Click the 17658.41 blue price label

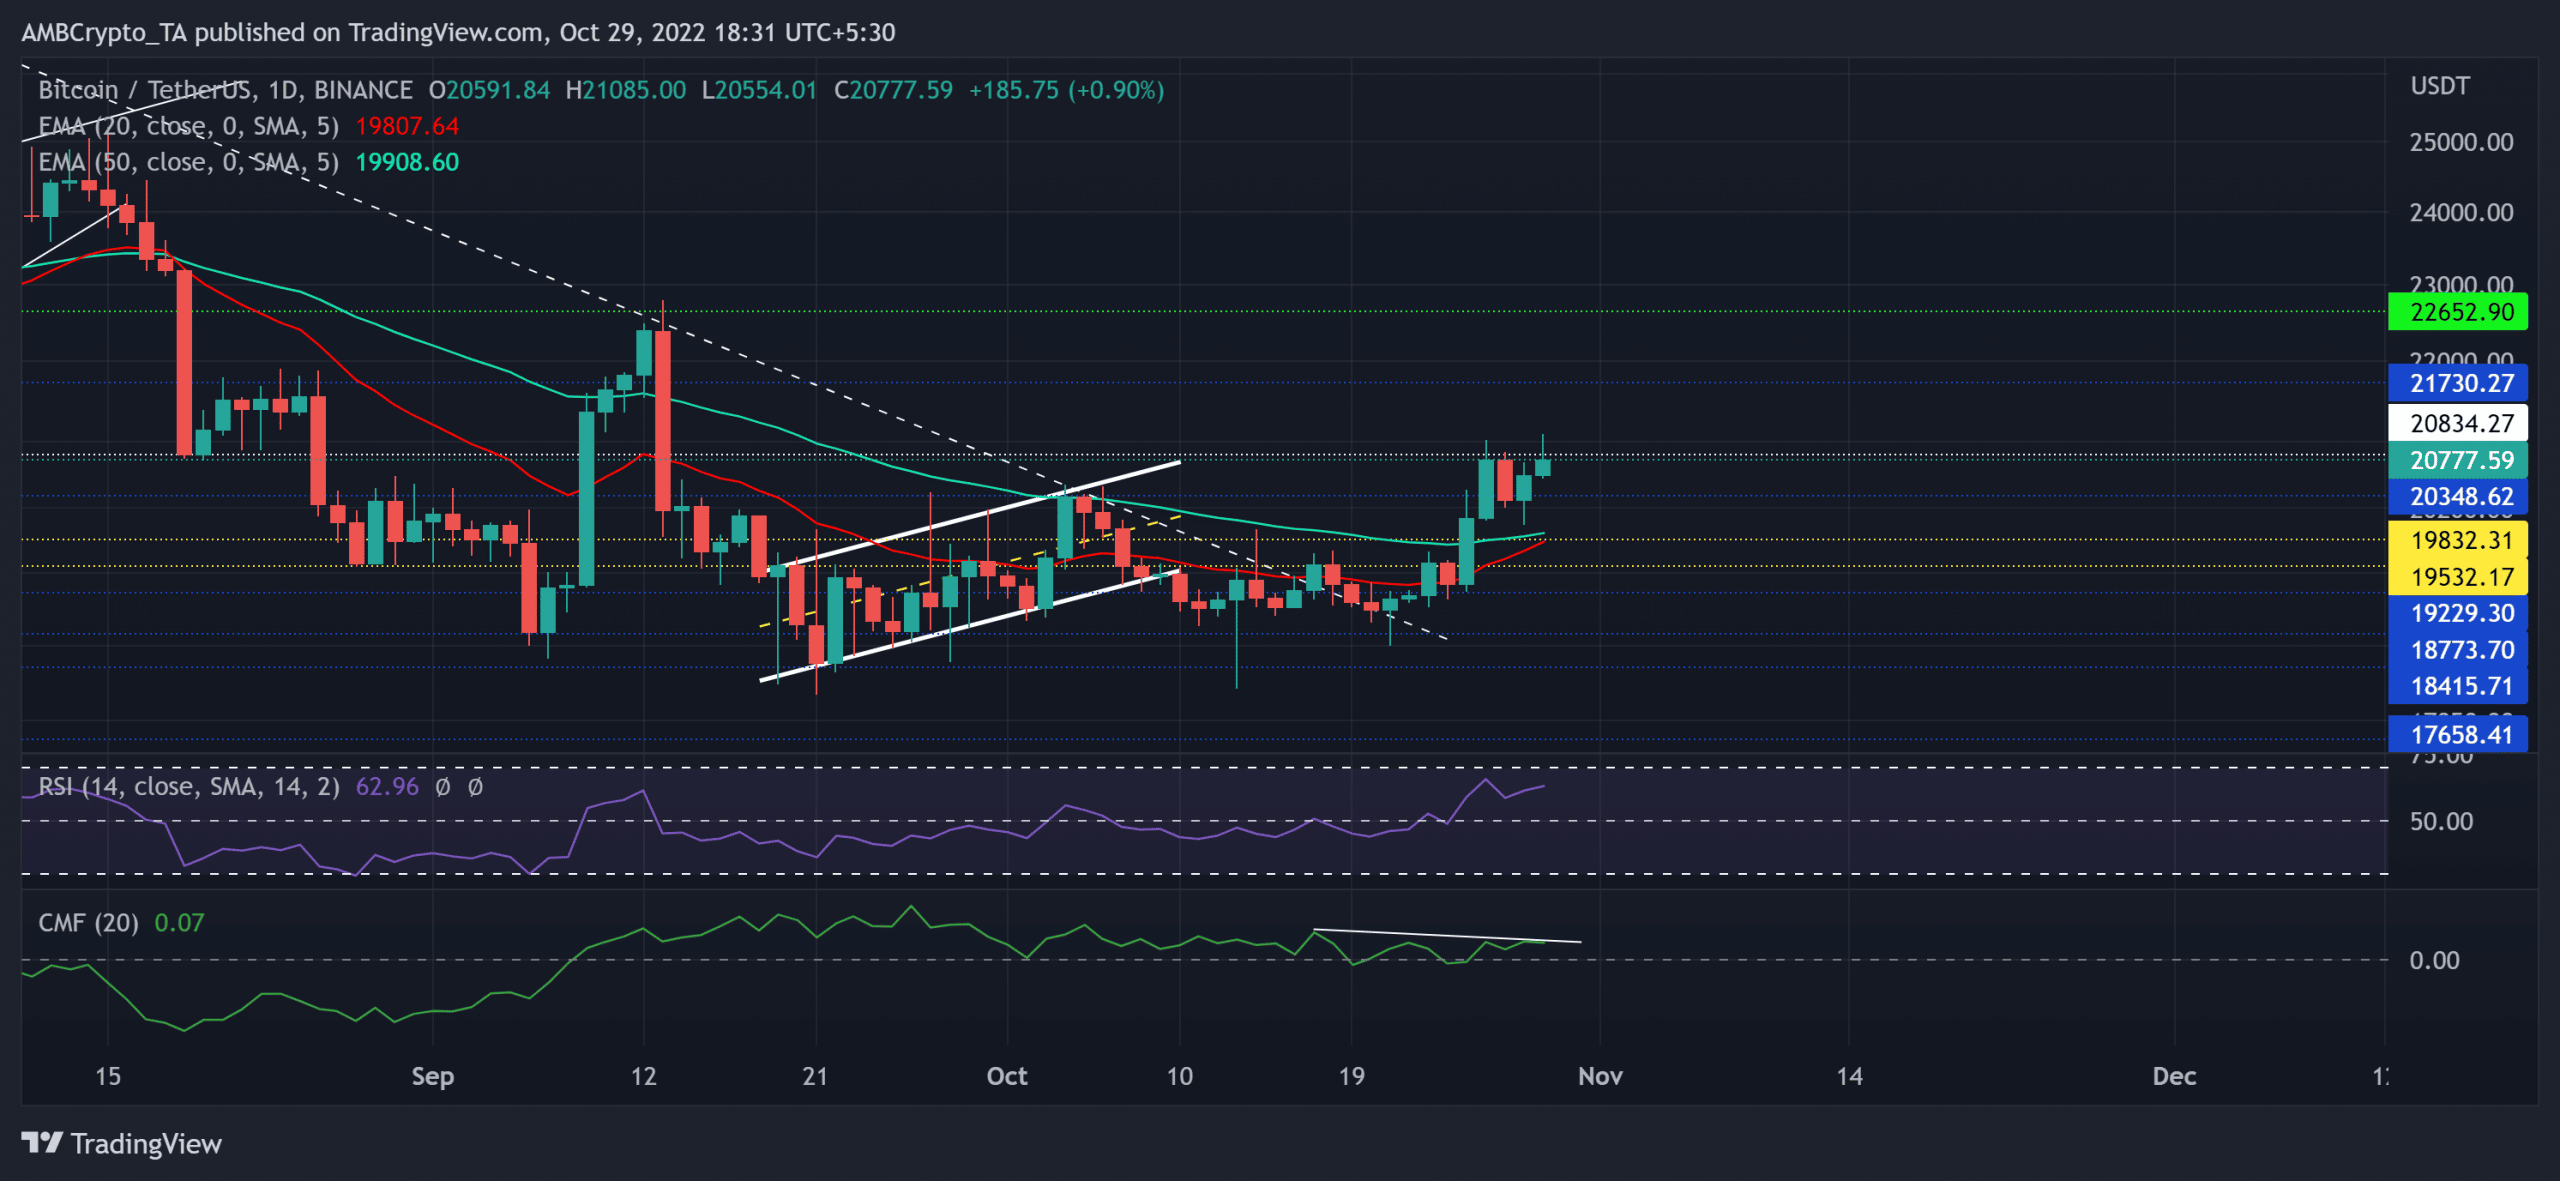click(x=2458, y=735)
